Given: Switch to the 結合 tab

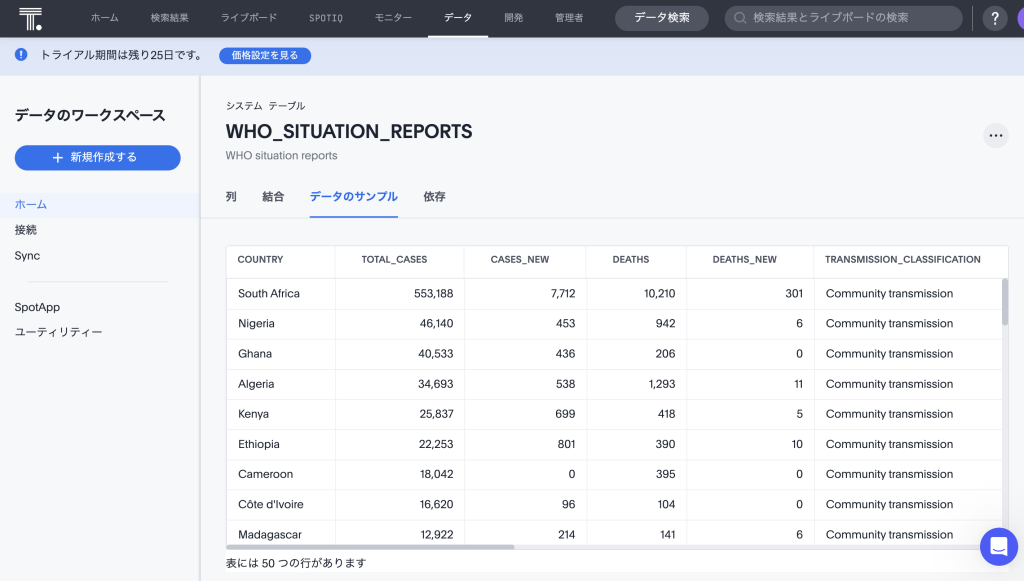Looking at the screenshot, I should click(273, 197).
